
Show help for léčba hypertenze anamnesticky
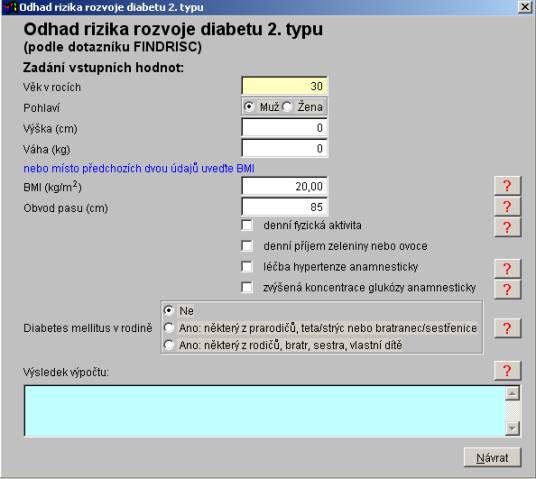click(508, 269)
